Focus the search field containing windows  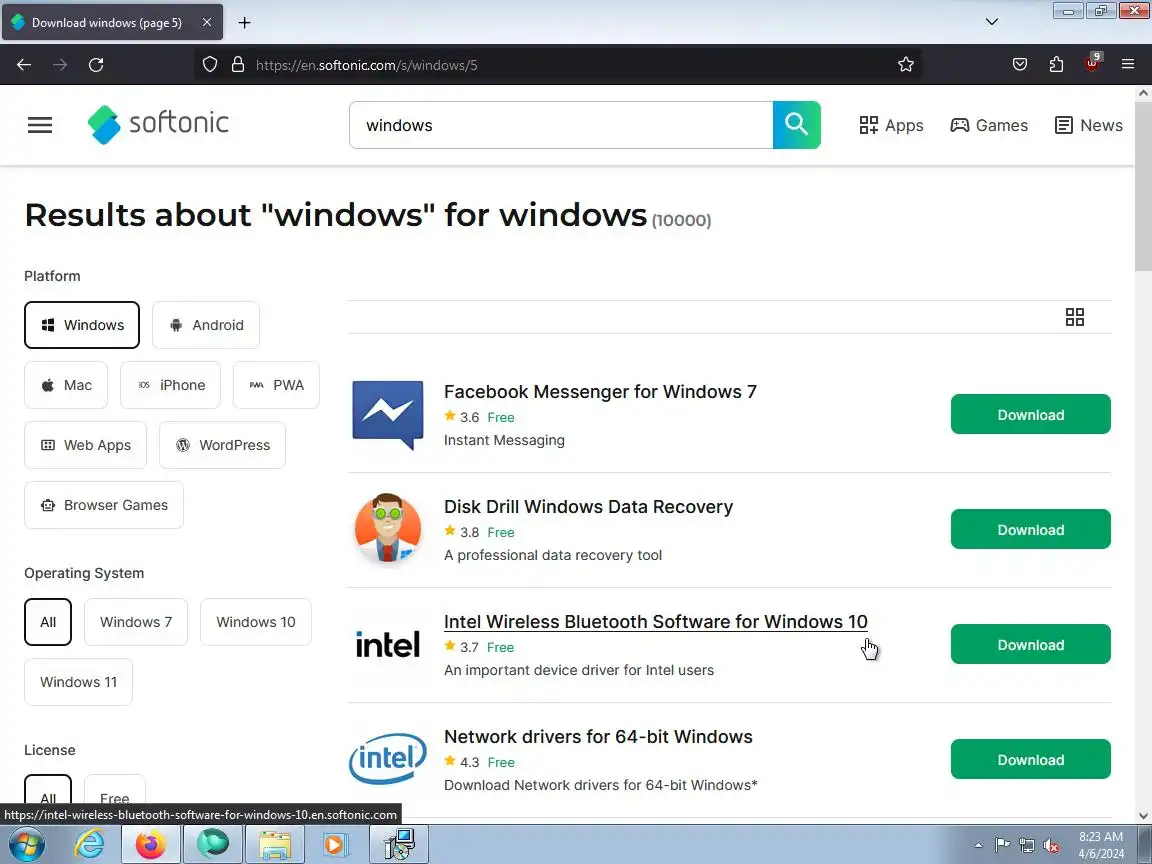pos(561,125)
